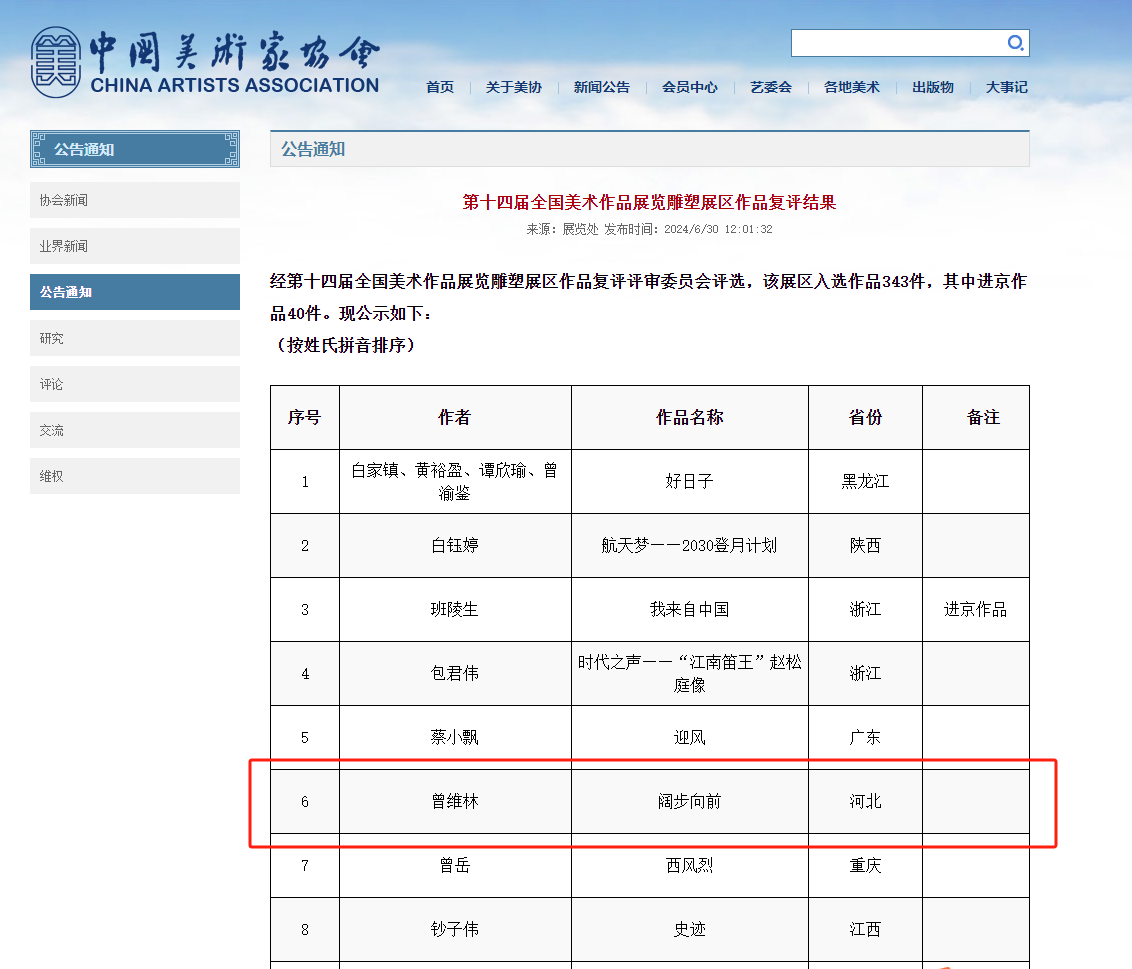
Task: Click 评论 in the sidebar list
Action: [135, 384]
